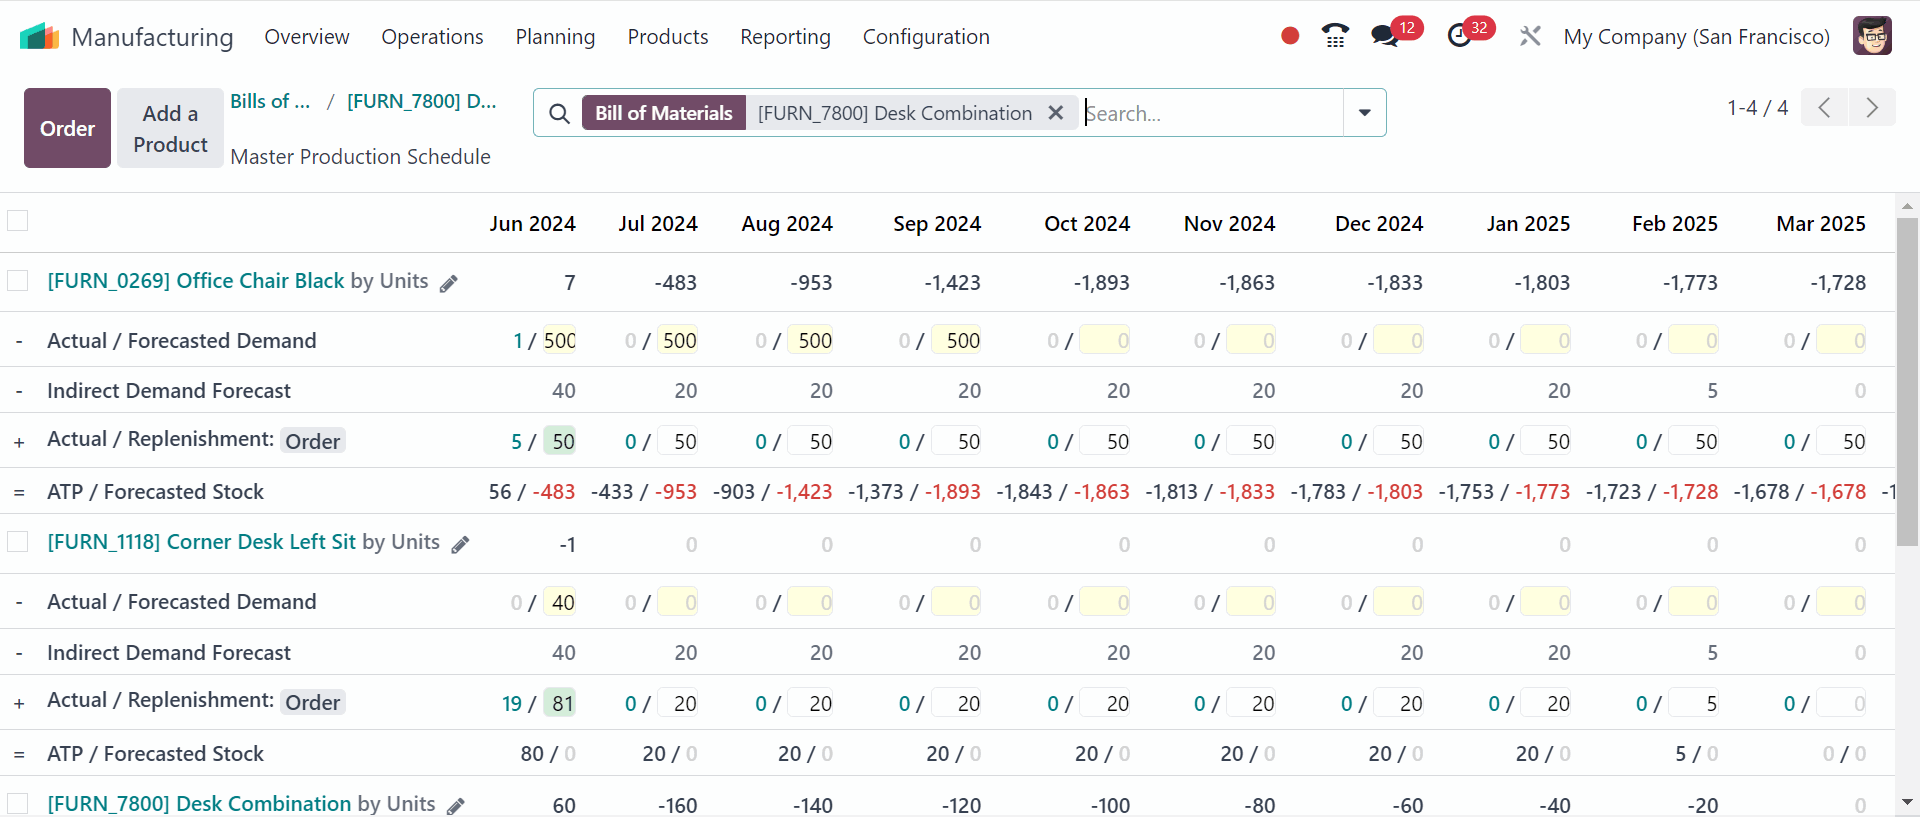Open the Planning menu

point(555,37)
